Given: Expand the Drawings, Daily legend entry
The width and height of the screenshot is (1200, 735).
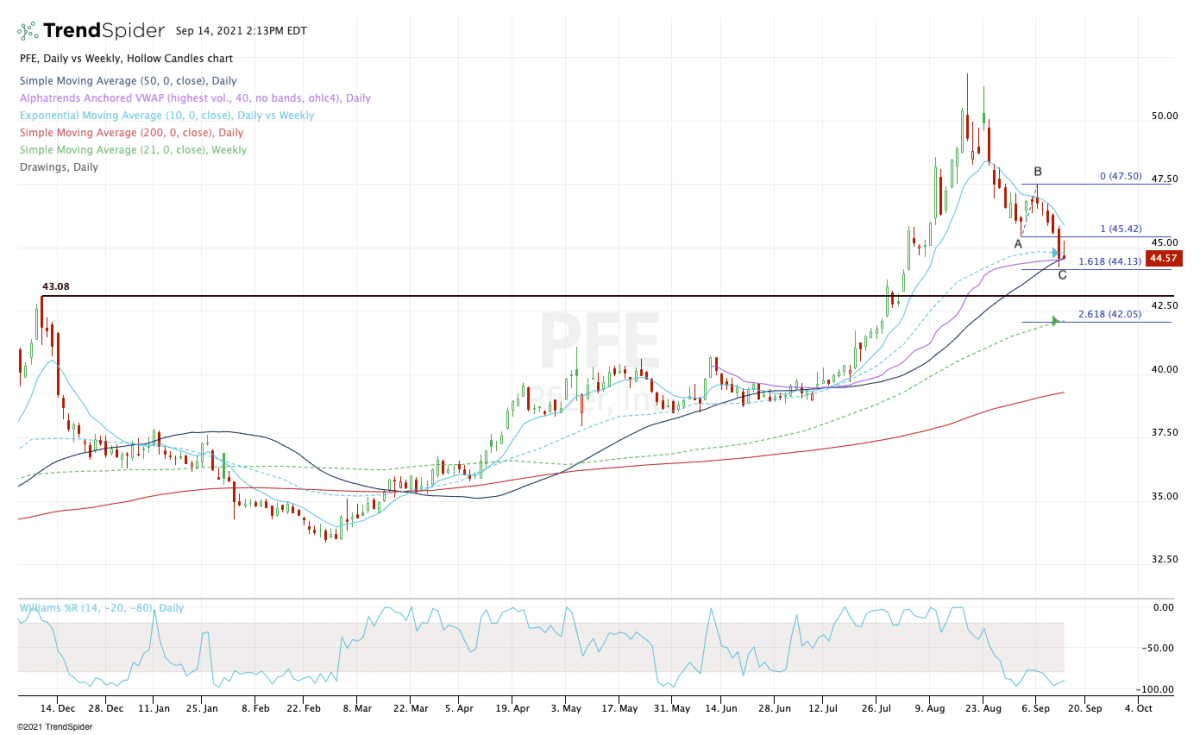Looking at the screenshot, I should [59, 167].
